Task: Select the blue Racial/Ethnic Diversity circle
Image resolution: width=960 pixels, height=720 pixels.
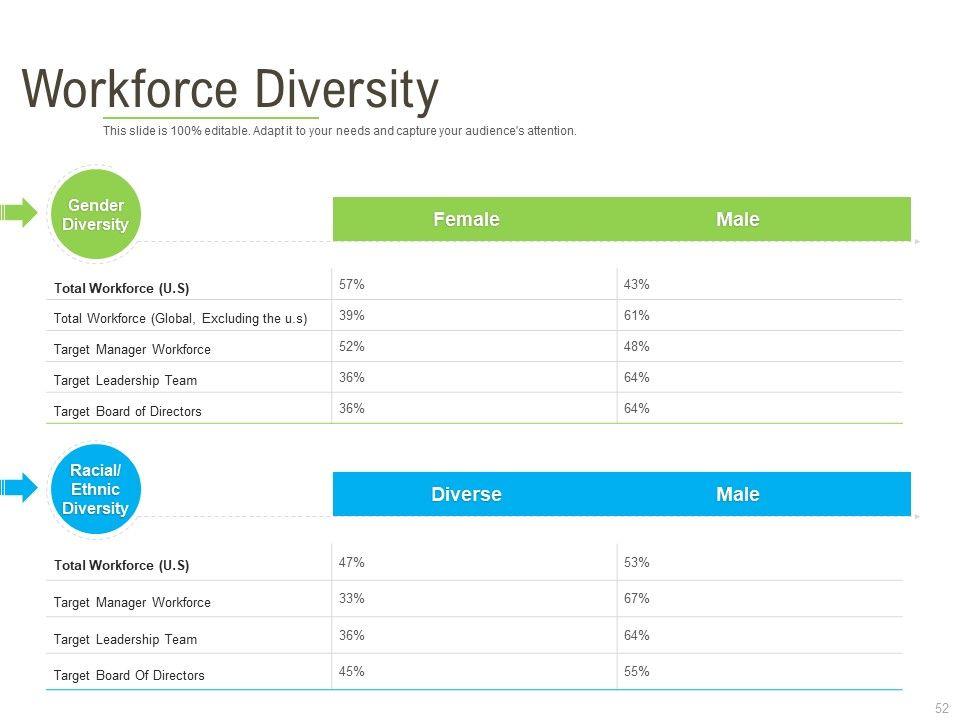Action: (x=95, y=489)
